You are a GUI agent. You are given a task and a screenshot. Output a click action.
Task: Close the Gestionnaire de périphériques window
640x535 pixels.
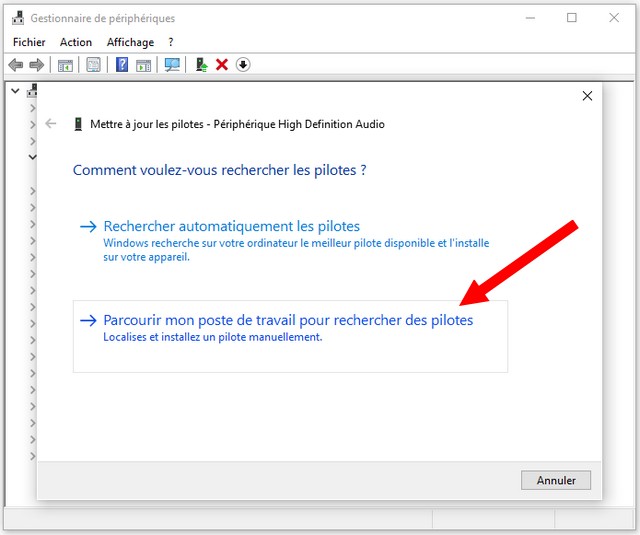(x=614, y=18)
